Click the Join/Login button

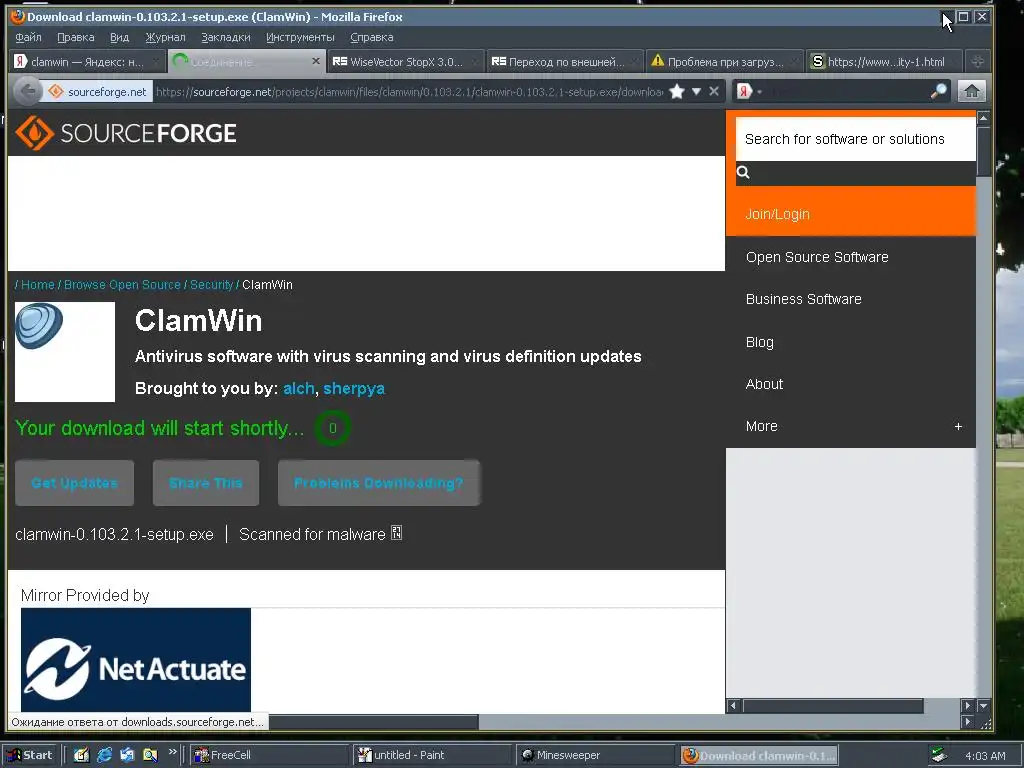click(x=850, y=214)
